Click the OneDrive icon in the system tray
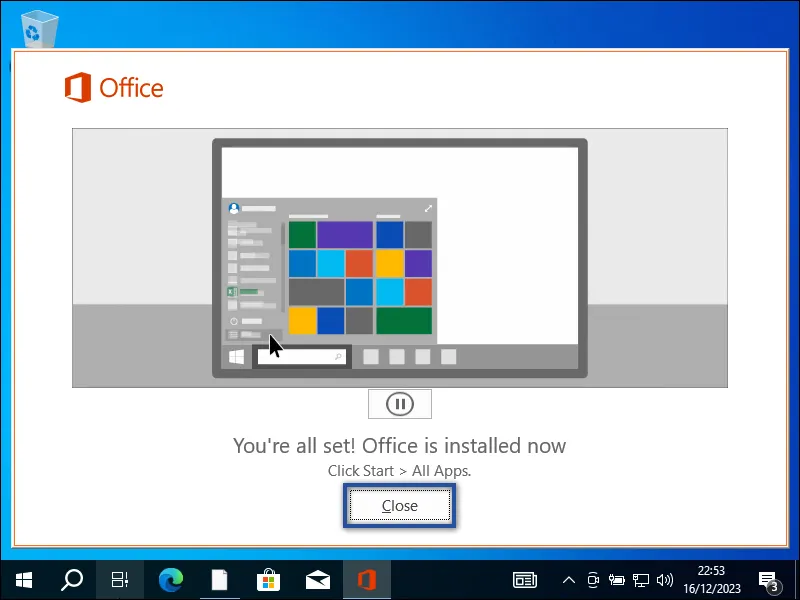 (x=592, y=580)
